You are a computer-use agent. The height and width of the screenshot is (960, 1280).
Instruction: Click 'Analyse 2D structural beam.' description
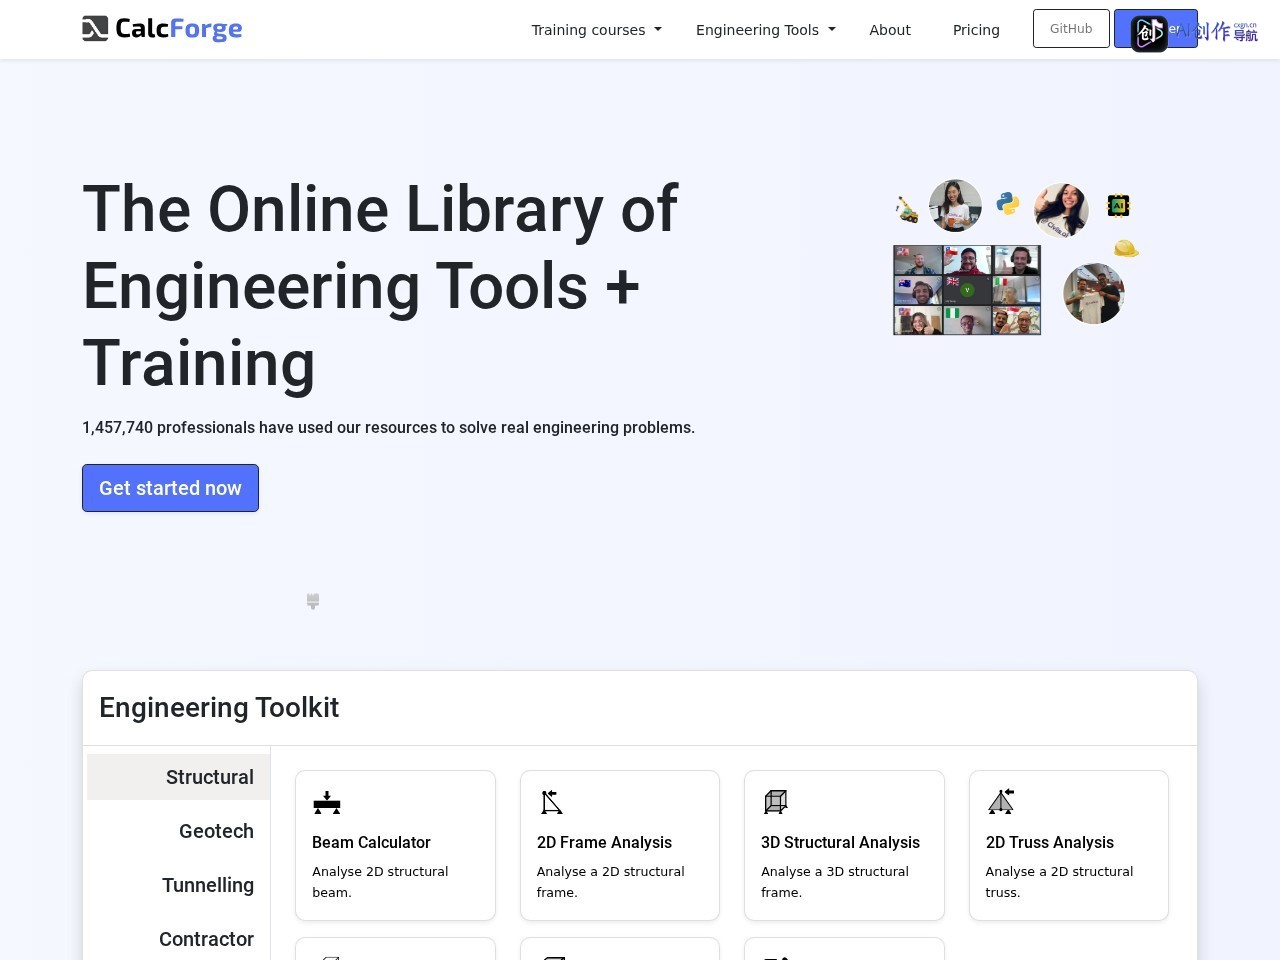tap(380, 882)
